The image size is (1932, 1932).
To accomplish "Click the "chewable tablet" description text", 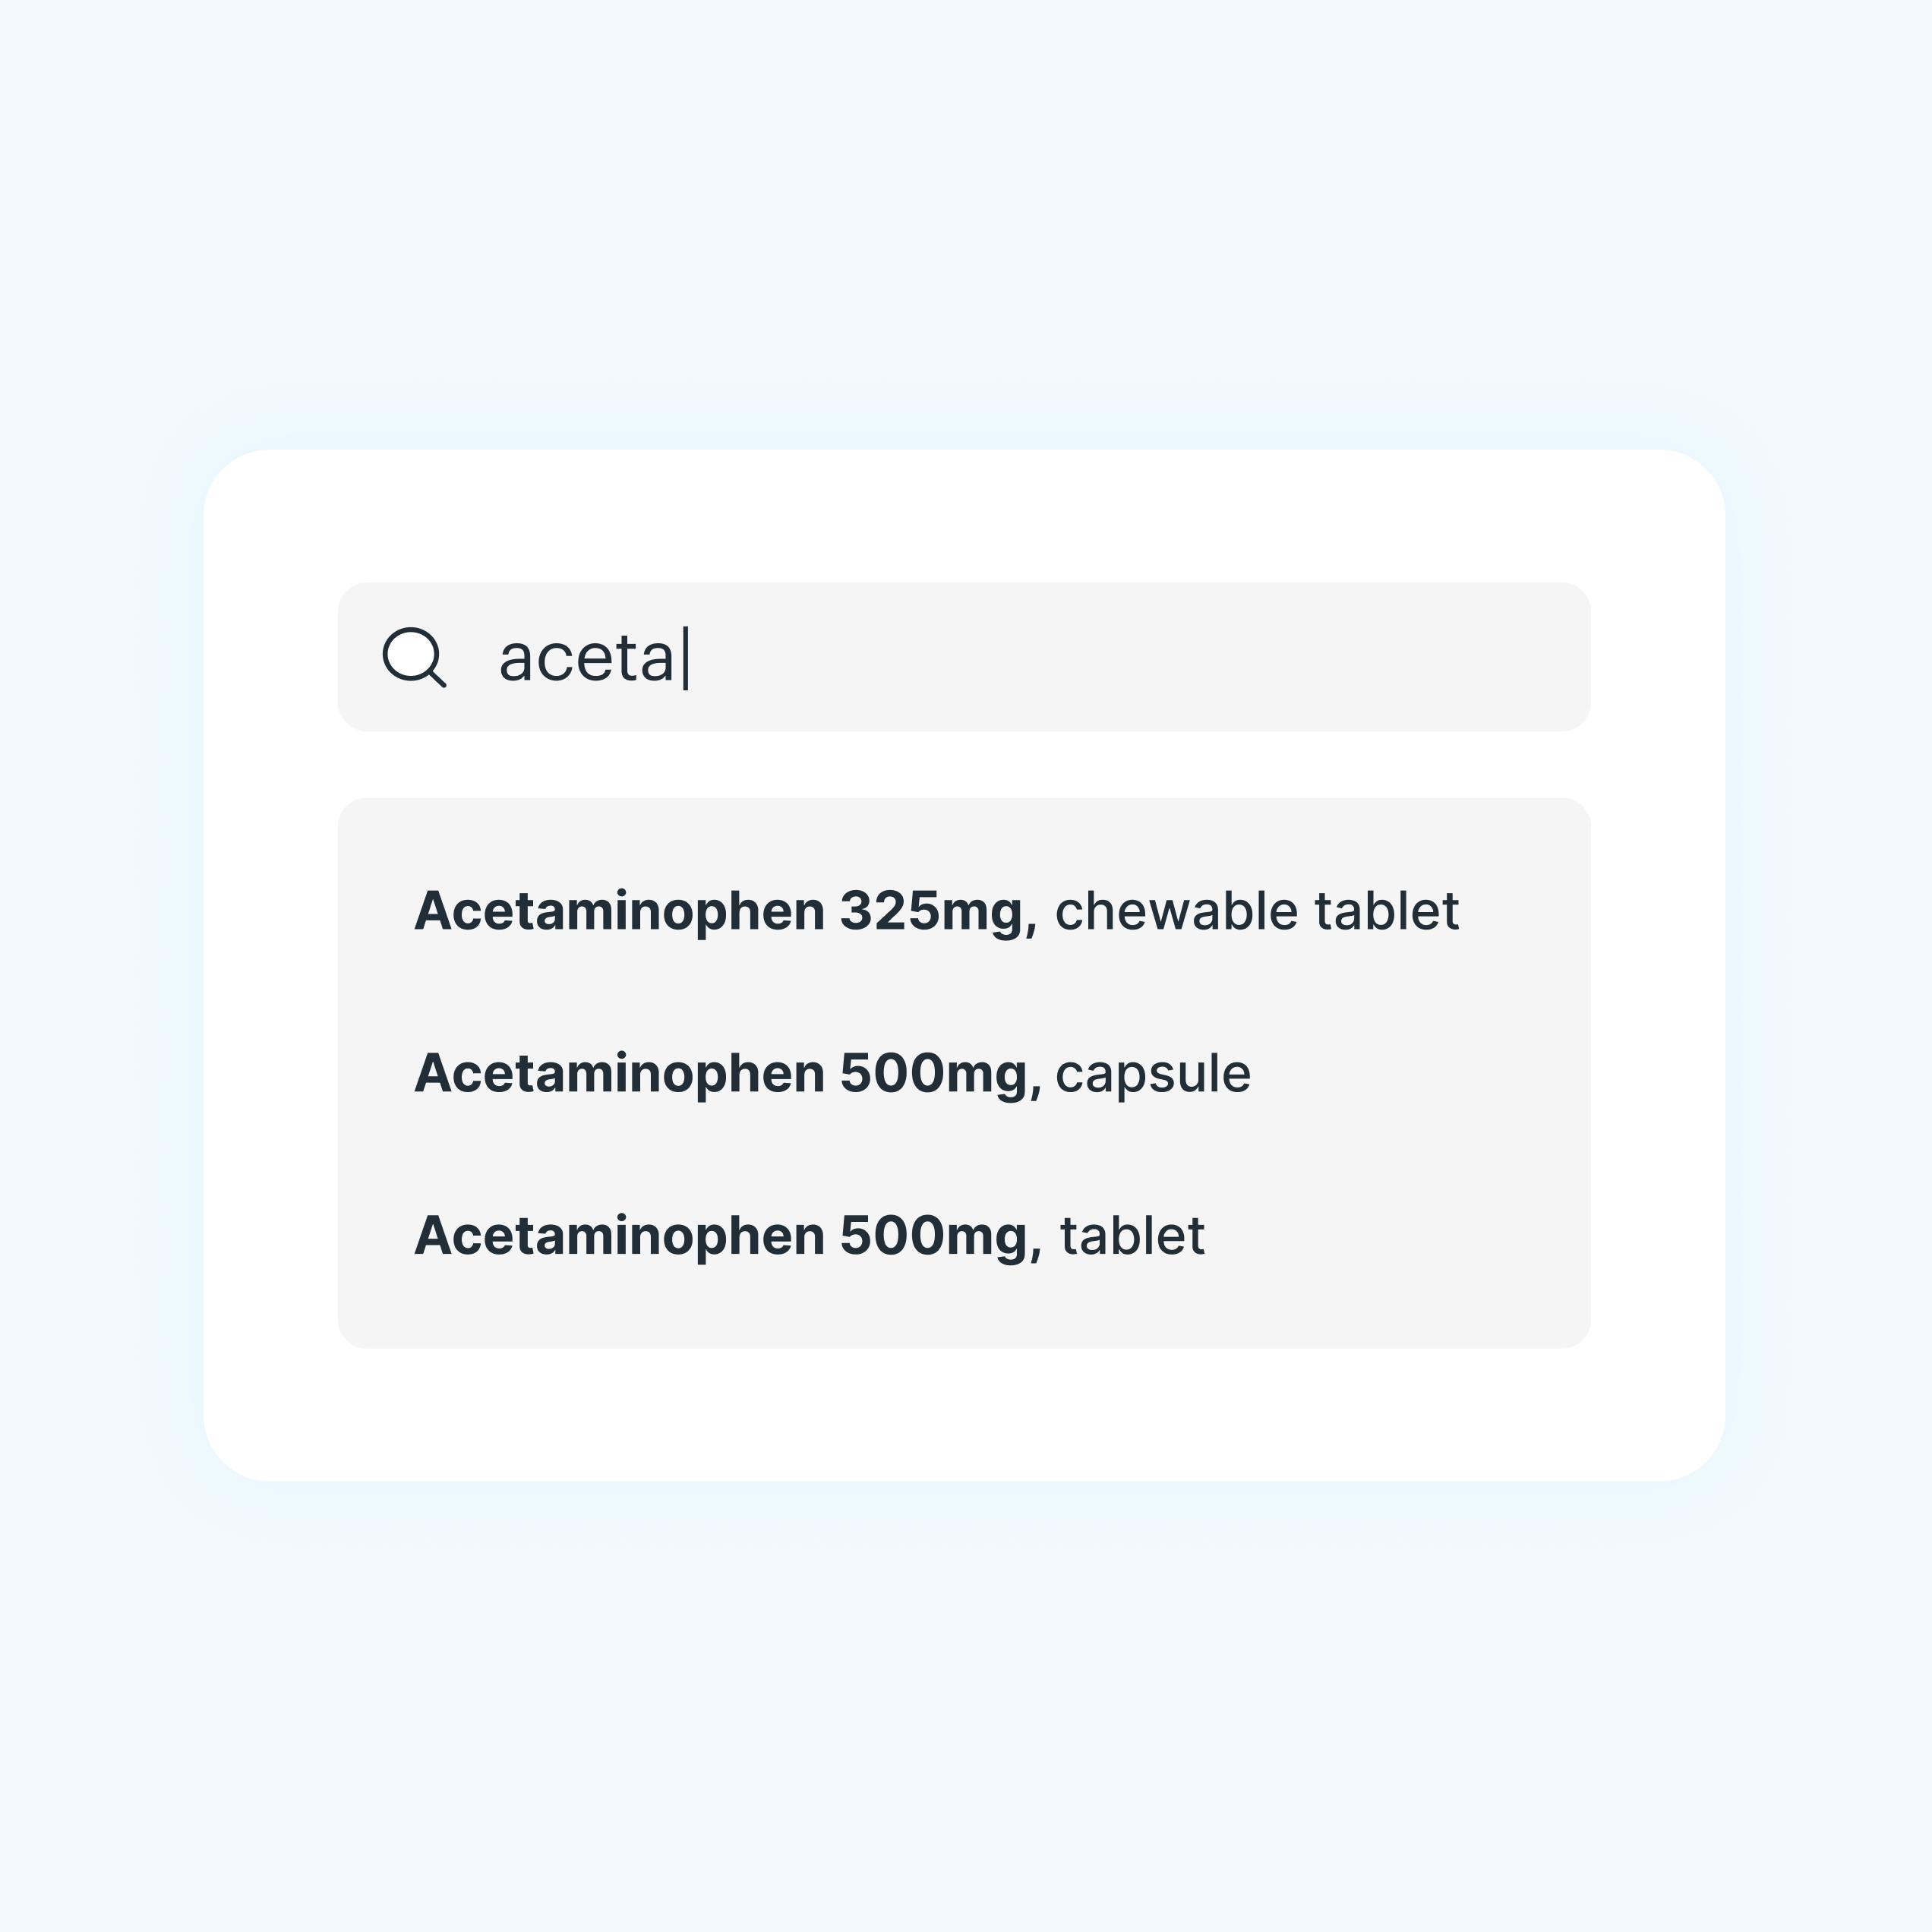I will coord(1257,911).
